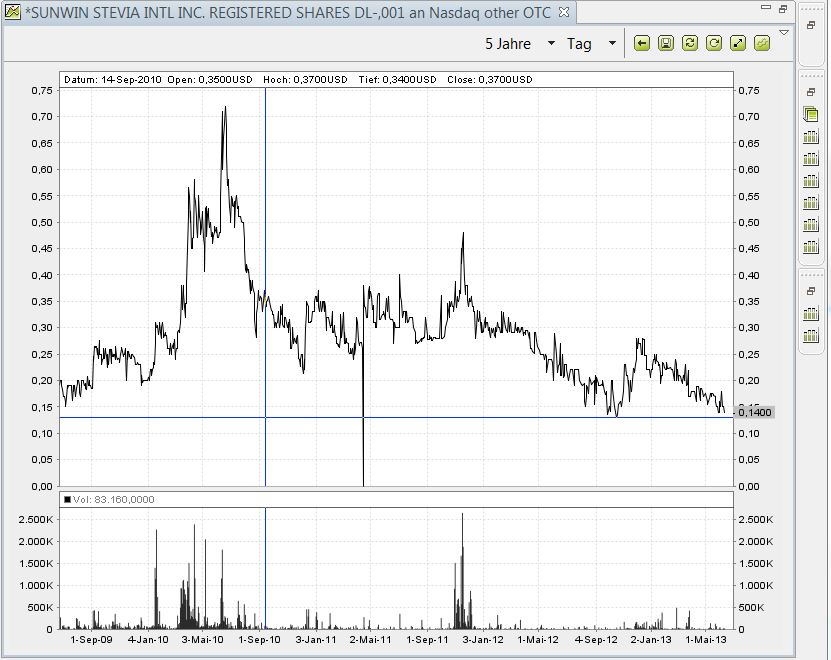This screenshot has height=660, width=831.
Task: Click the 2-Mai-11 date axis label
Action: (370, 639)
